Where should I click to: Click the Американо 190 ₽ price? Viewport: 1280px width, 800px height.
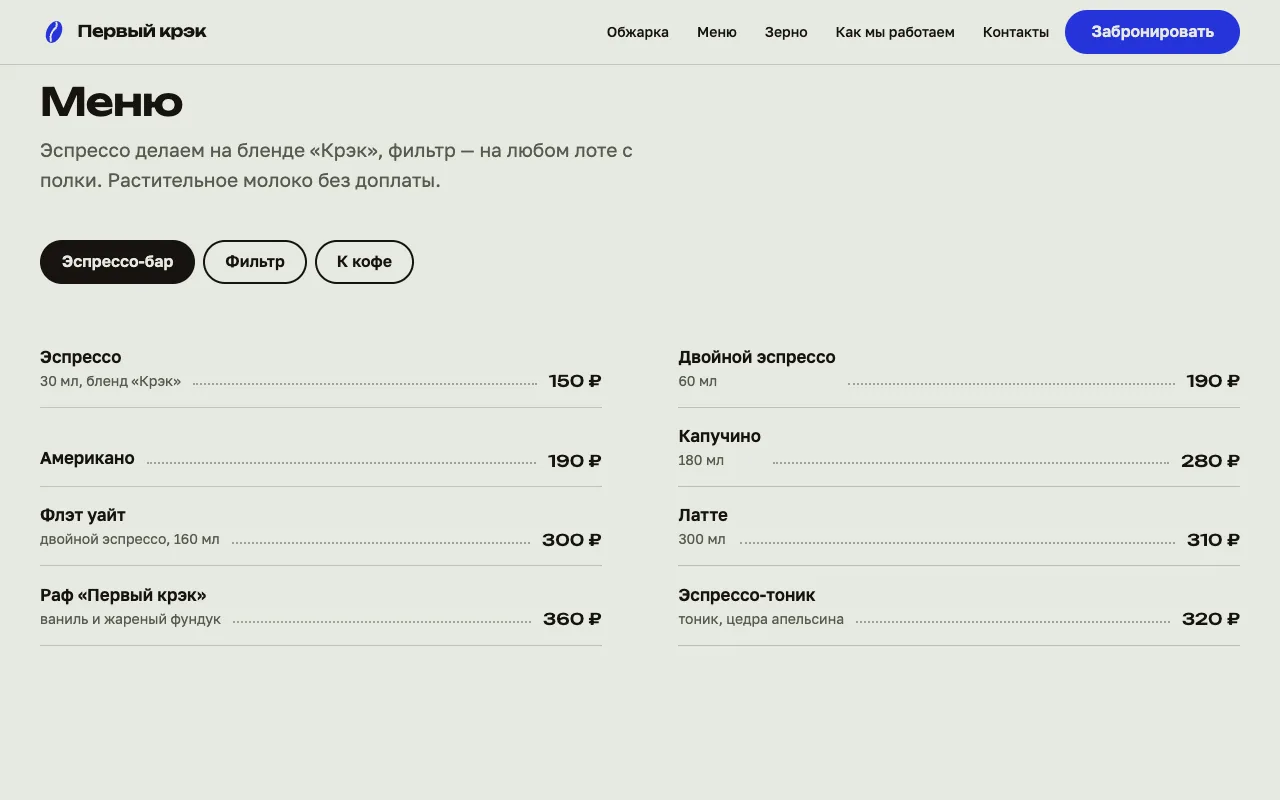[575, 461]
